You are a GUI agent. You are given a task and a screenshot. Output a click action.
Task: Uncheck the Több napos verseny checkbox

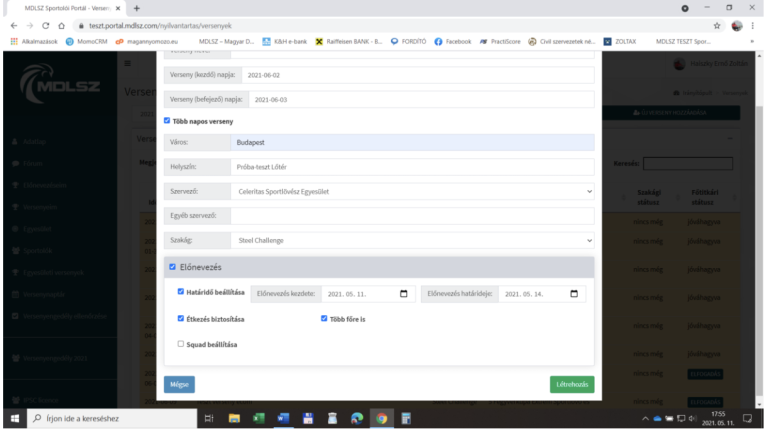[167, 121]
